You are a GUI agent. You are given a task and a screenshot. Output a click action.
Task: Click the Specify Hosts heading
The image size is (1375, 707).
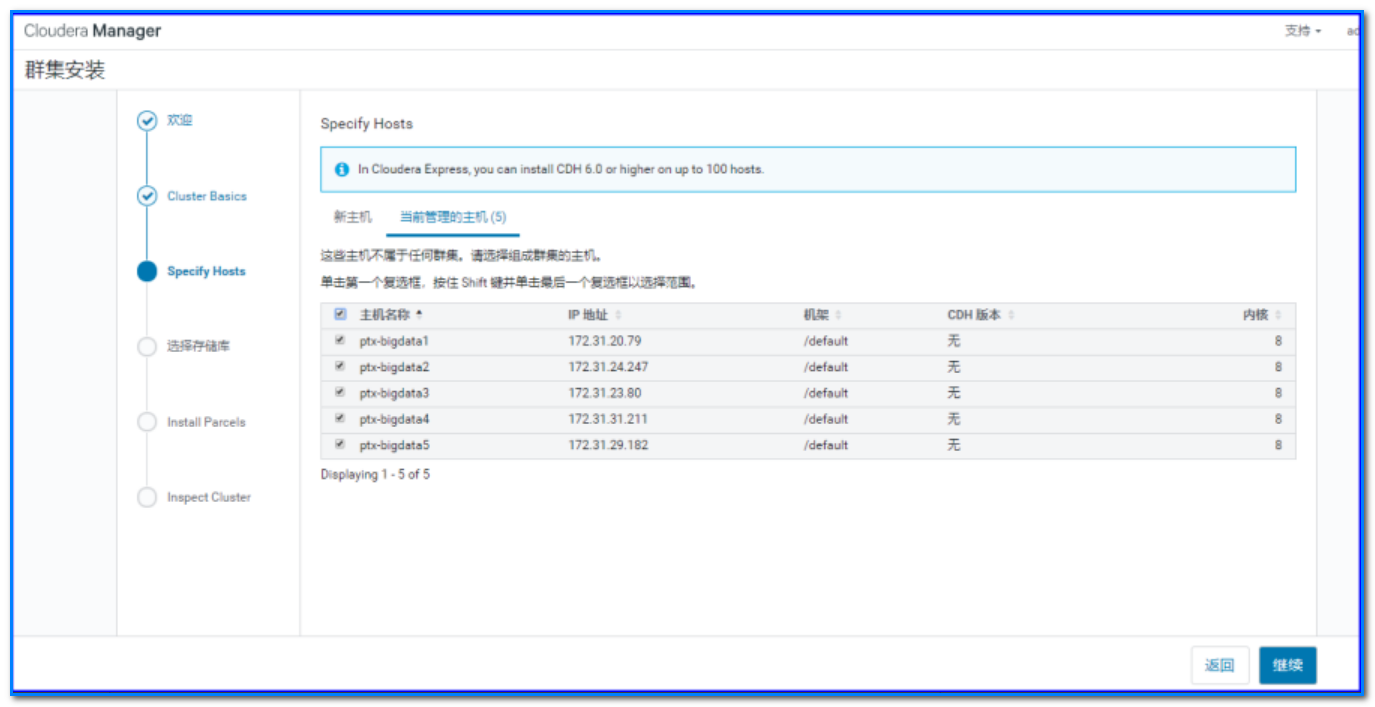367,124
